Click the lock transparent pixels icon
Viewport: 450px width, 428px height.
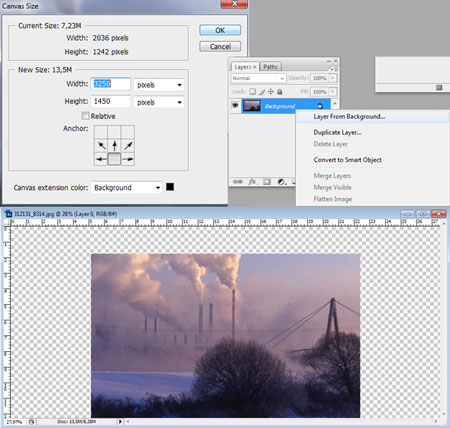click(x=253, y=91)
